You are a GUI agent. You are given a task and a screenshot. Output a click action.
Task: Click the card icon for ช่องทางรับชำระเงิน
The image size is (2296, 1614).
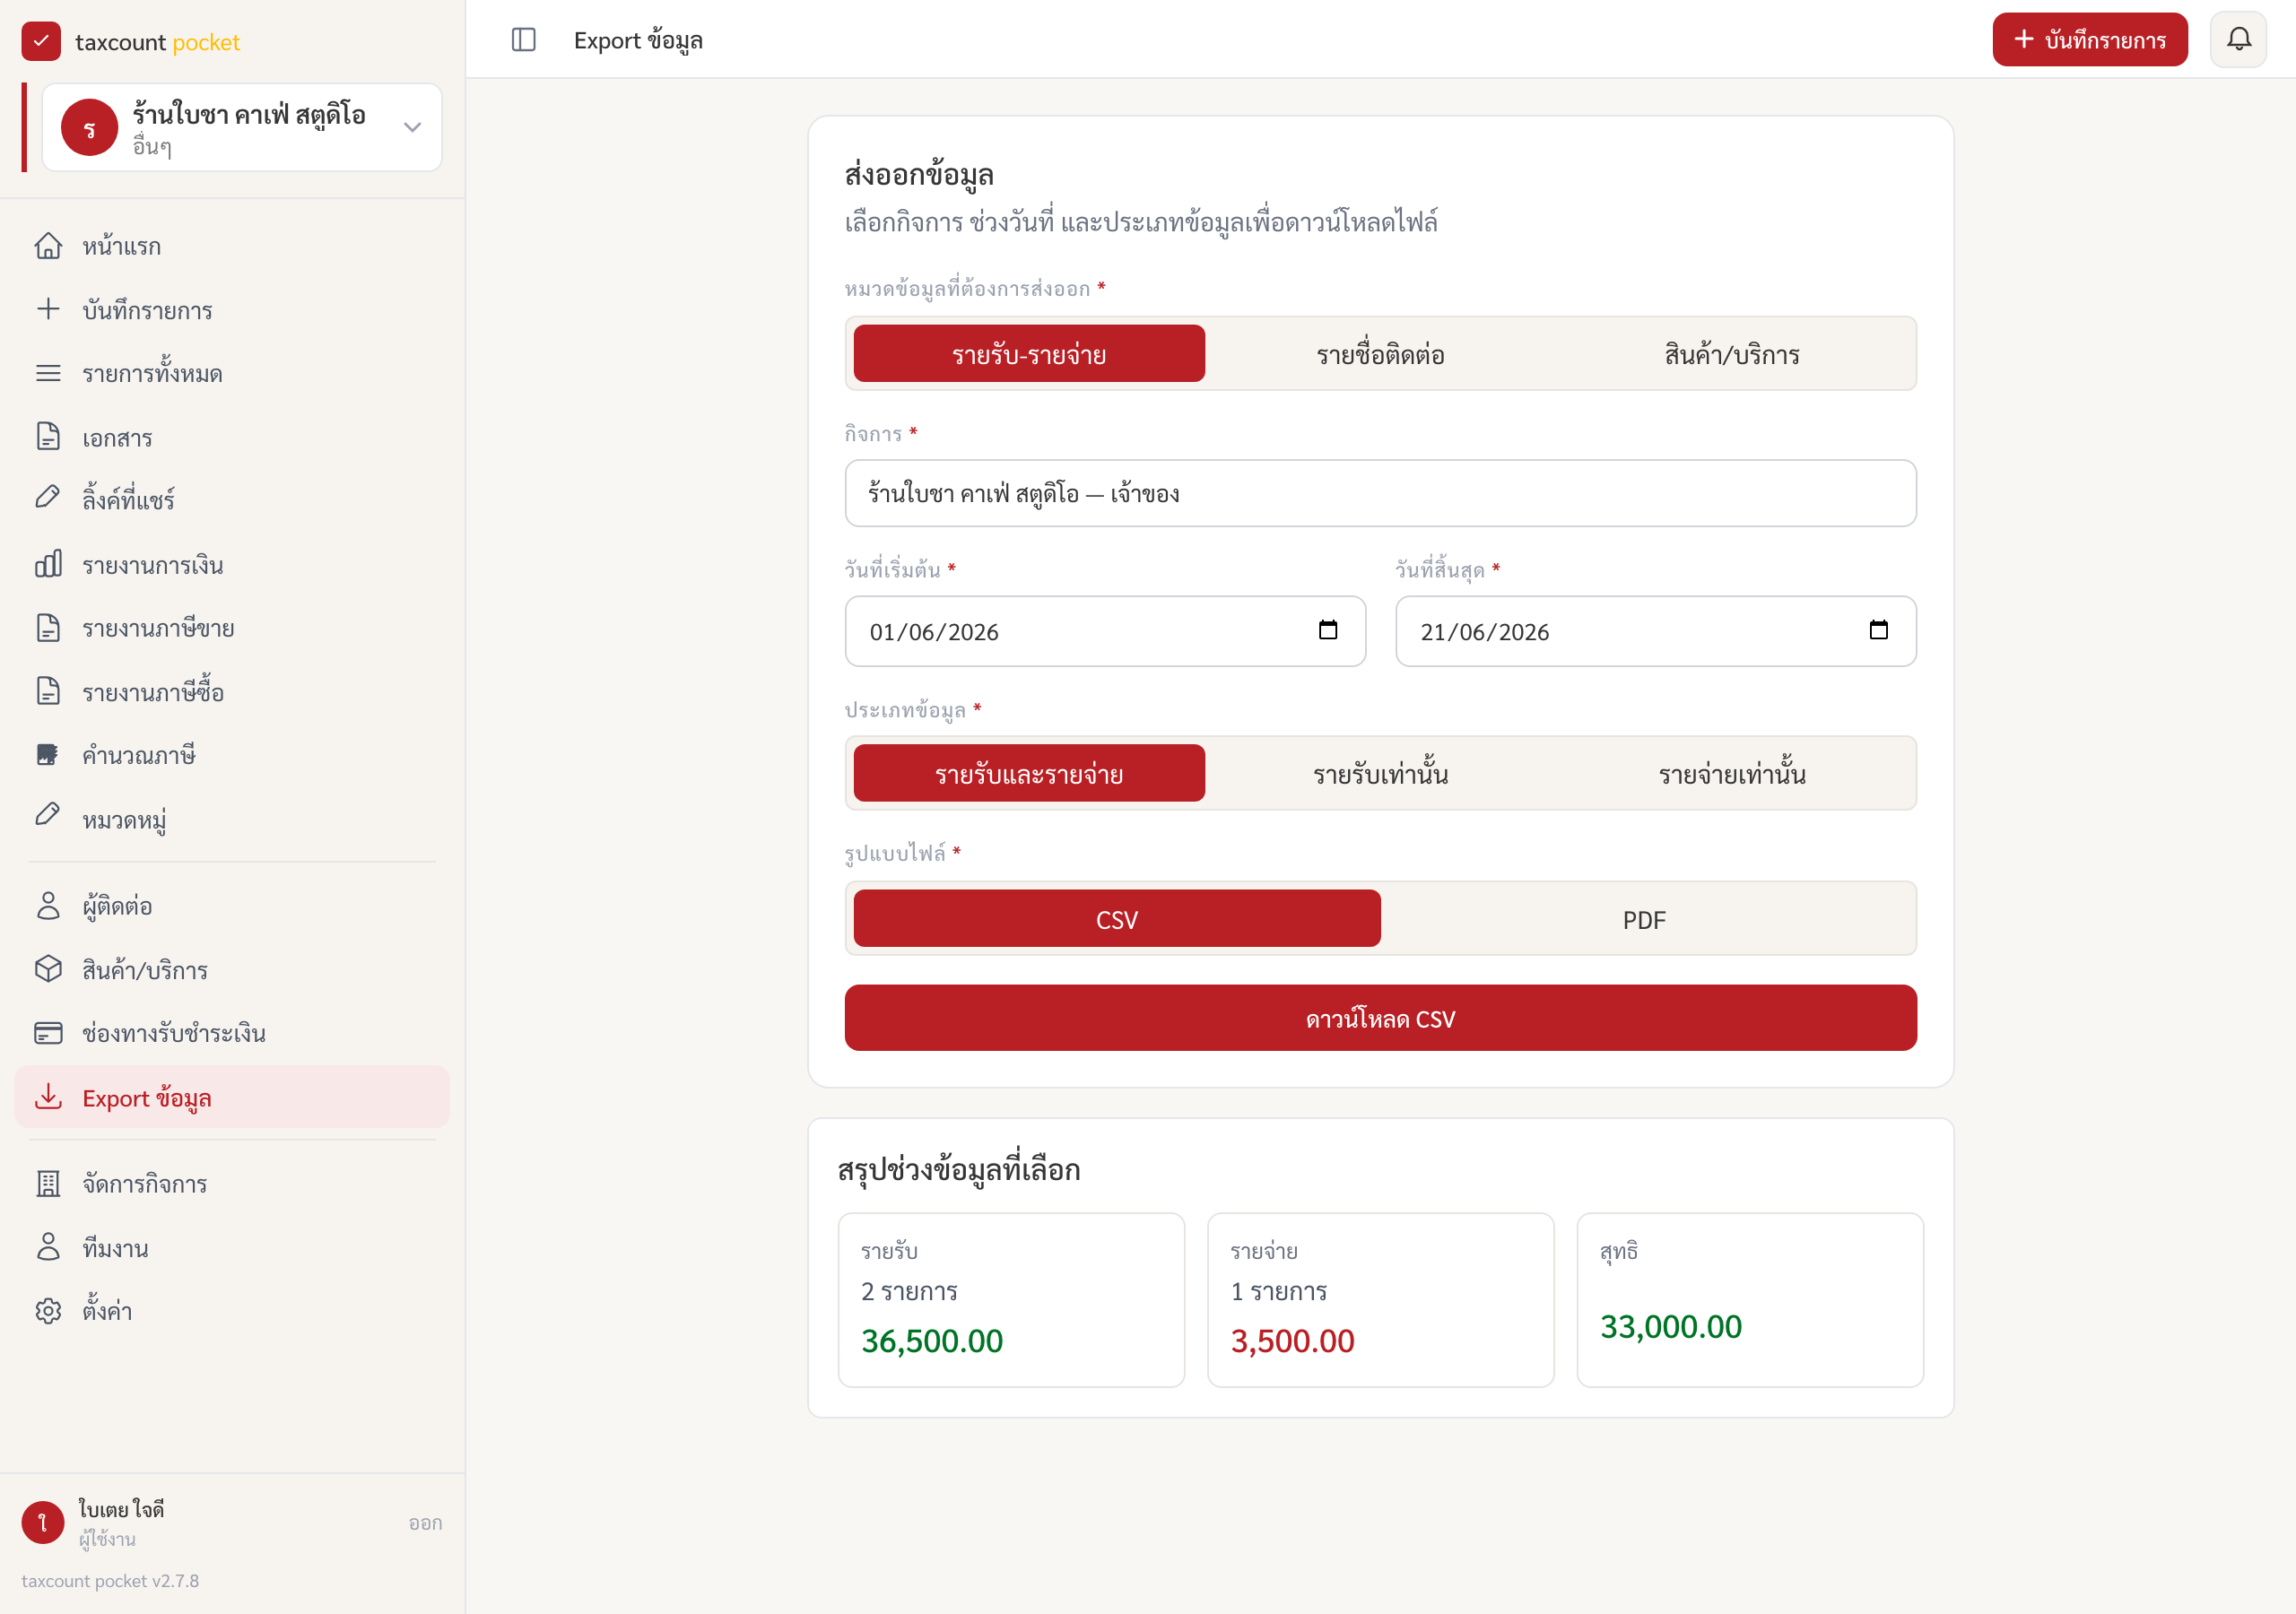(48, 1033)
